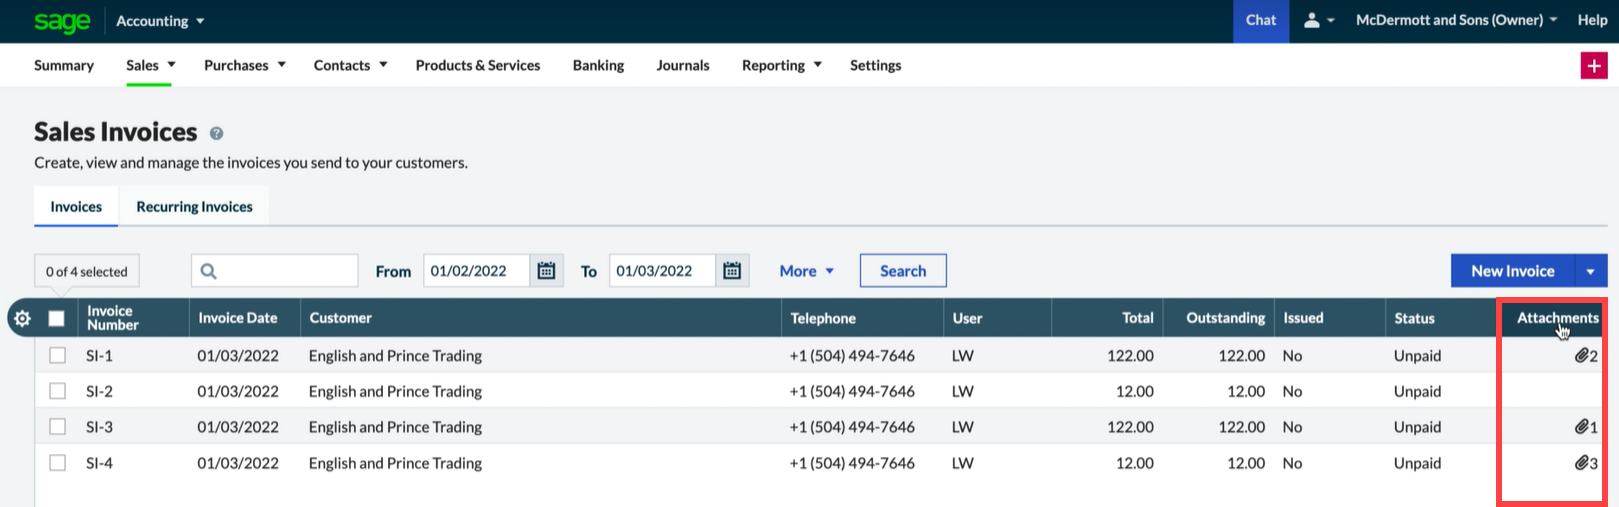Switch to the Recurring Invoices tab
The width and height of the screenshot is (1619, 507).
coord(194,207)
